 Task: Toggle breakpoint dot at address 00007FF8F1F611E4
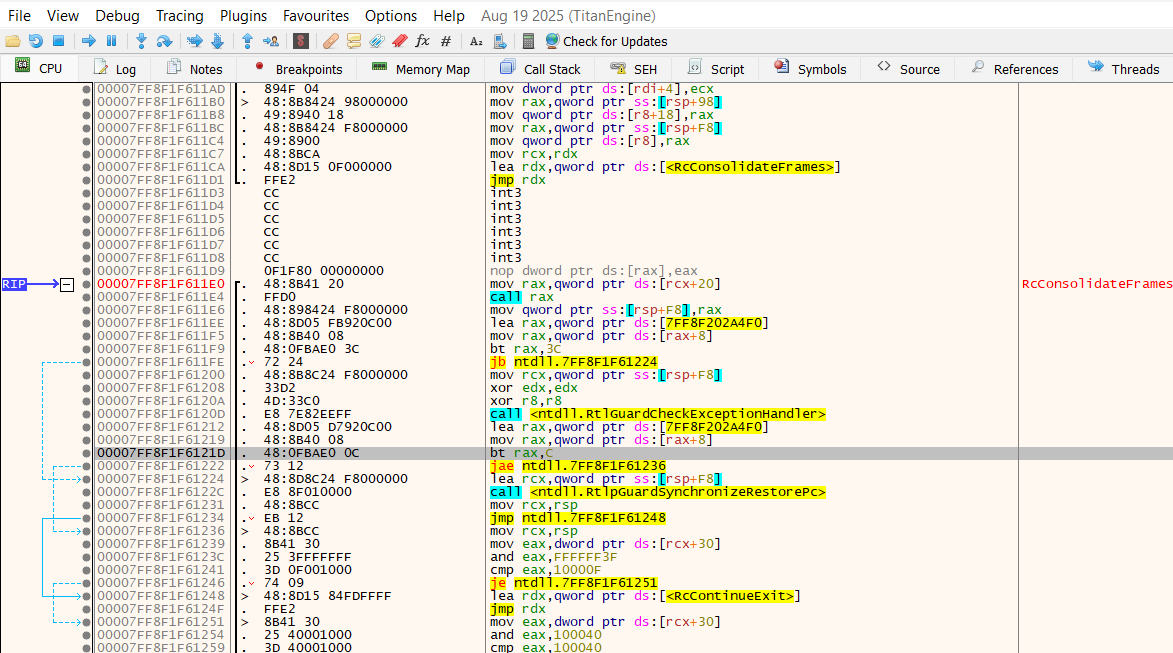(x=87, y=297)
